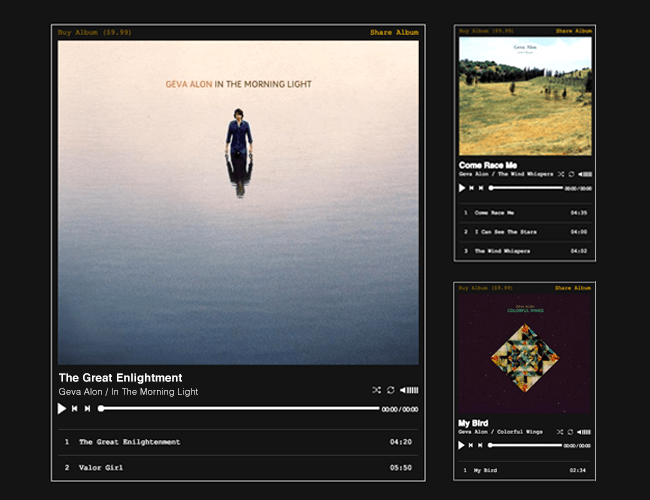The width and height of the screenshot is (650, 500).
Task: Click Share Album in main player
Action: [394, 32]
